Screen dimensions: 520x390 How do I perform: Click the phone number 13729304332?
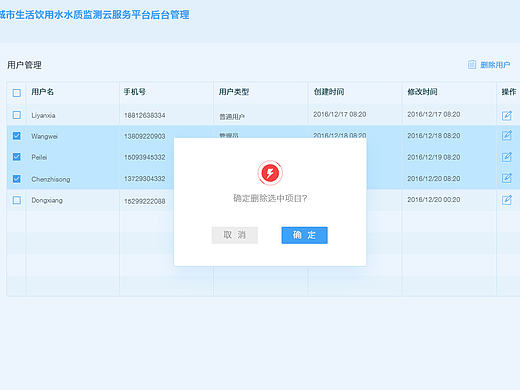pyautogui.click(x=145, y=179)
